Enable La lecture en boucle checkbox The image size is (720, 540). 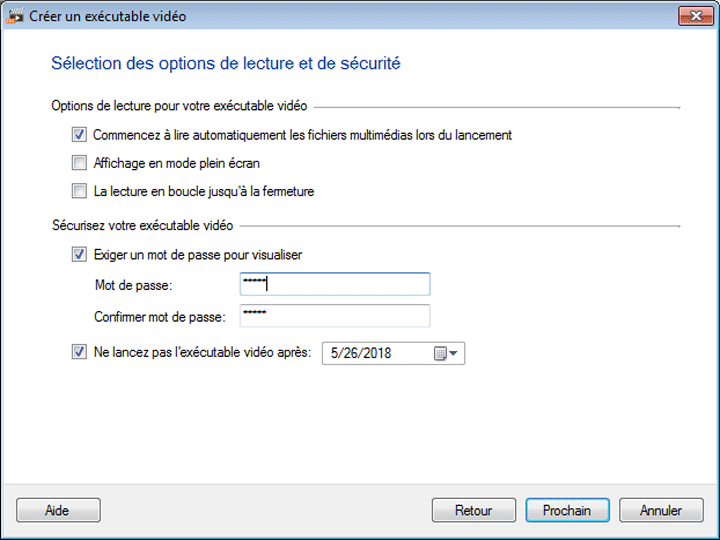click(x=80, y=191)
